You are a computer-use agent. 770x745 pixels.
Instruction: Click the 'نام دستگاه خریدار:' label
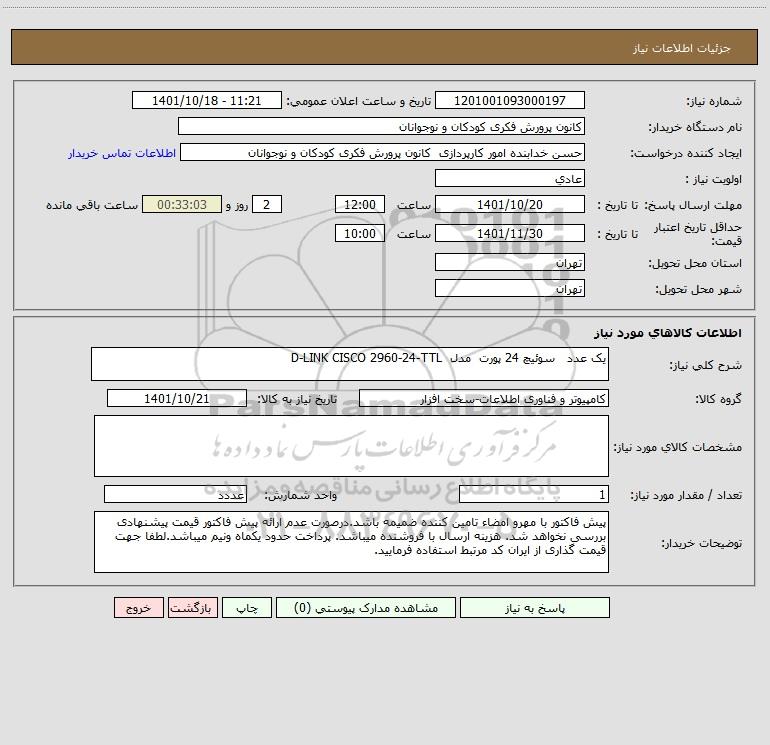point(695,128)
